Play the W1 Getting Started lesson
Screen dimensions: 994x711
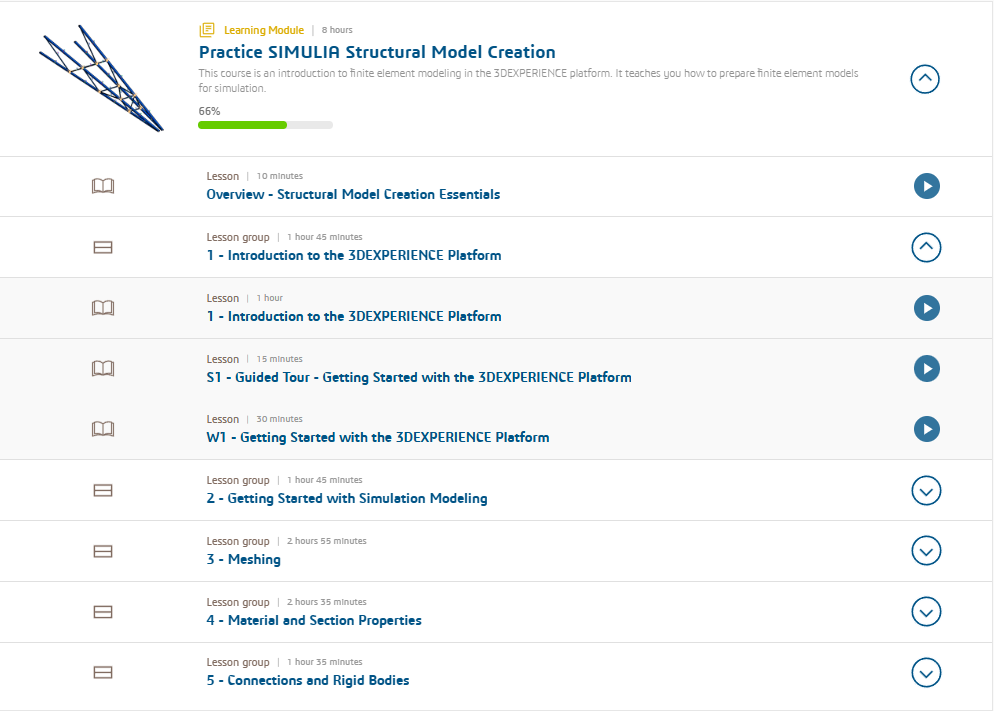926,429
